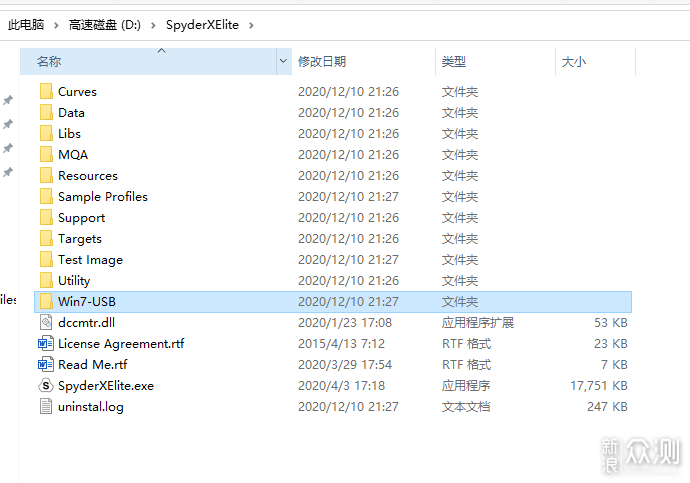Sort by 名称 column header
The width and height of the screenshot is (690, 483).
click(x=149, y=61)
